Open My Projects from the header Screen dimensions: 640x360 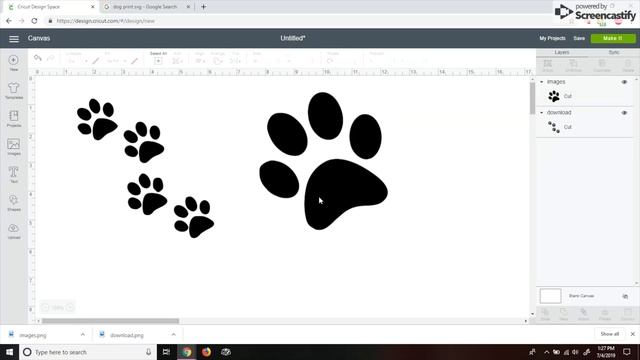coord(552,38)
